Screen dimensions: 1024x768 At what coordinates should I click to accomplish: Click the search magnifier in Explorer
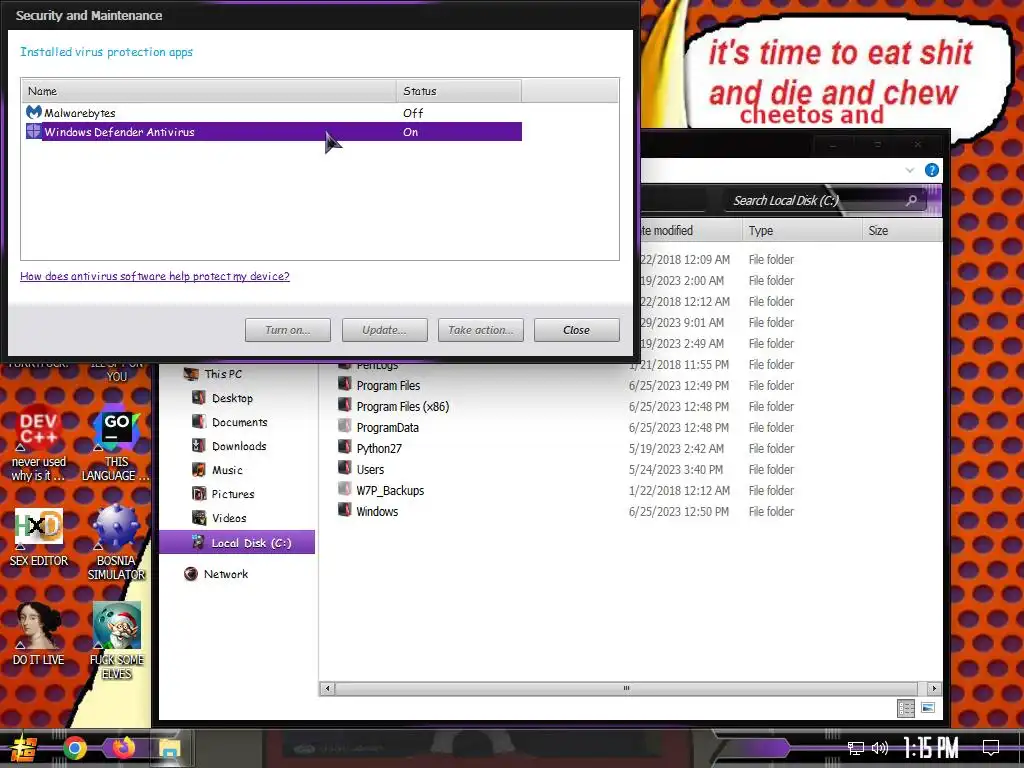click(x=911, y=200)
